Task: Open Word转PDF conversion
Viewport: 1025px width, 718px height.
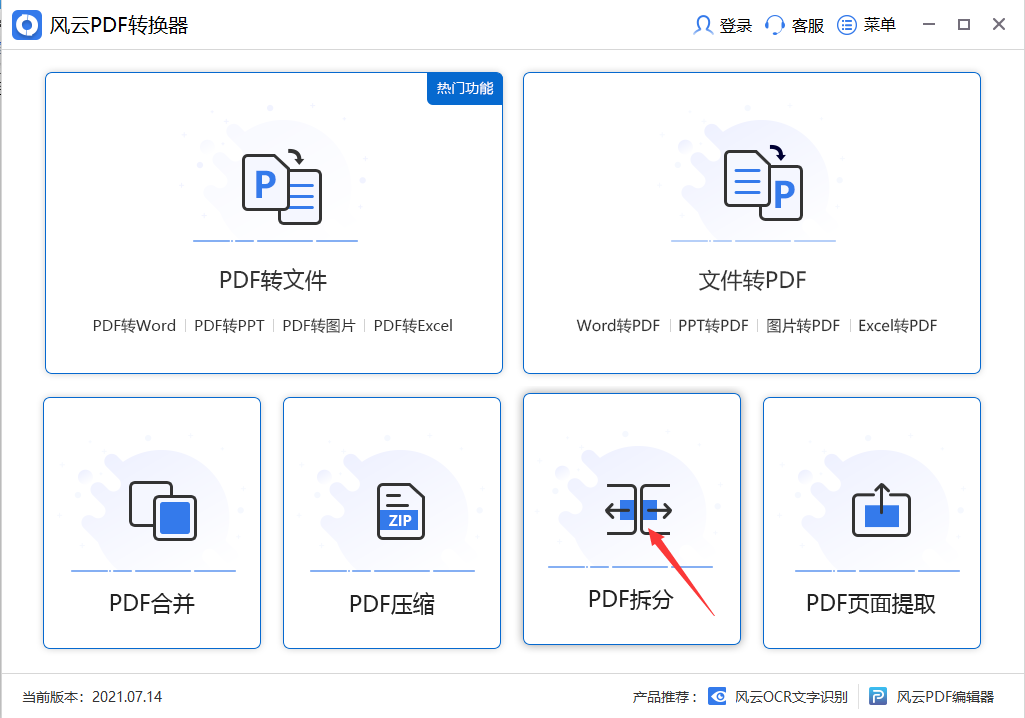Action: pos(618,326)
